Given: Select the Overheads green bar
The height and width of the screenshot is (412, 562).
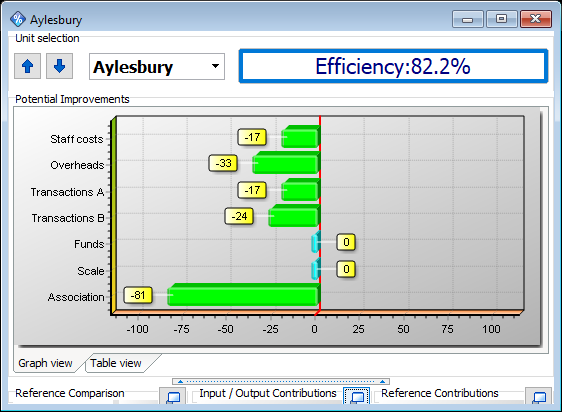Looking at the screenshot, I should 286,163.
